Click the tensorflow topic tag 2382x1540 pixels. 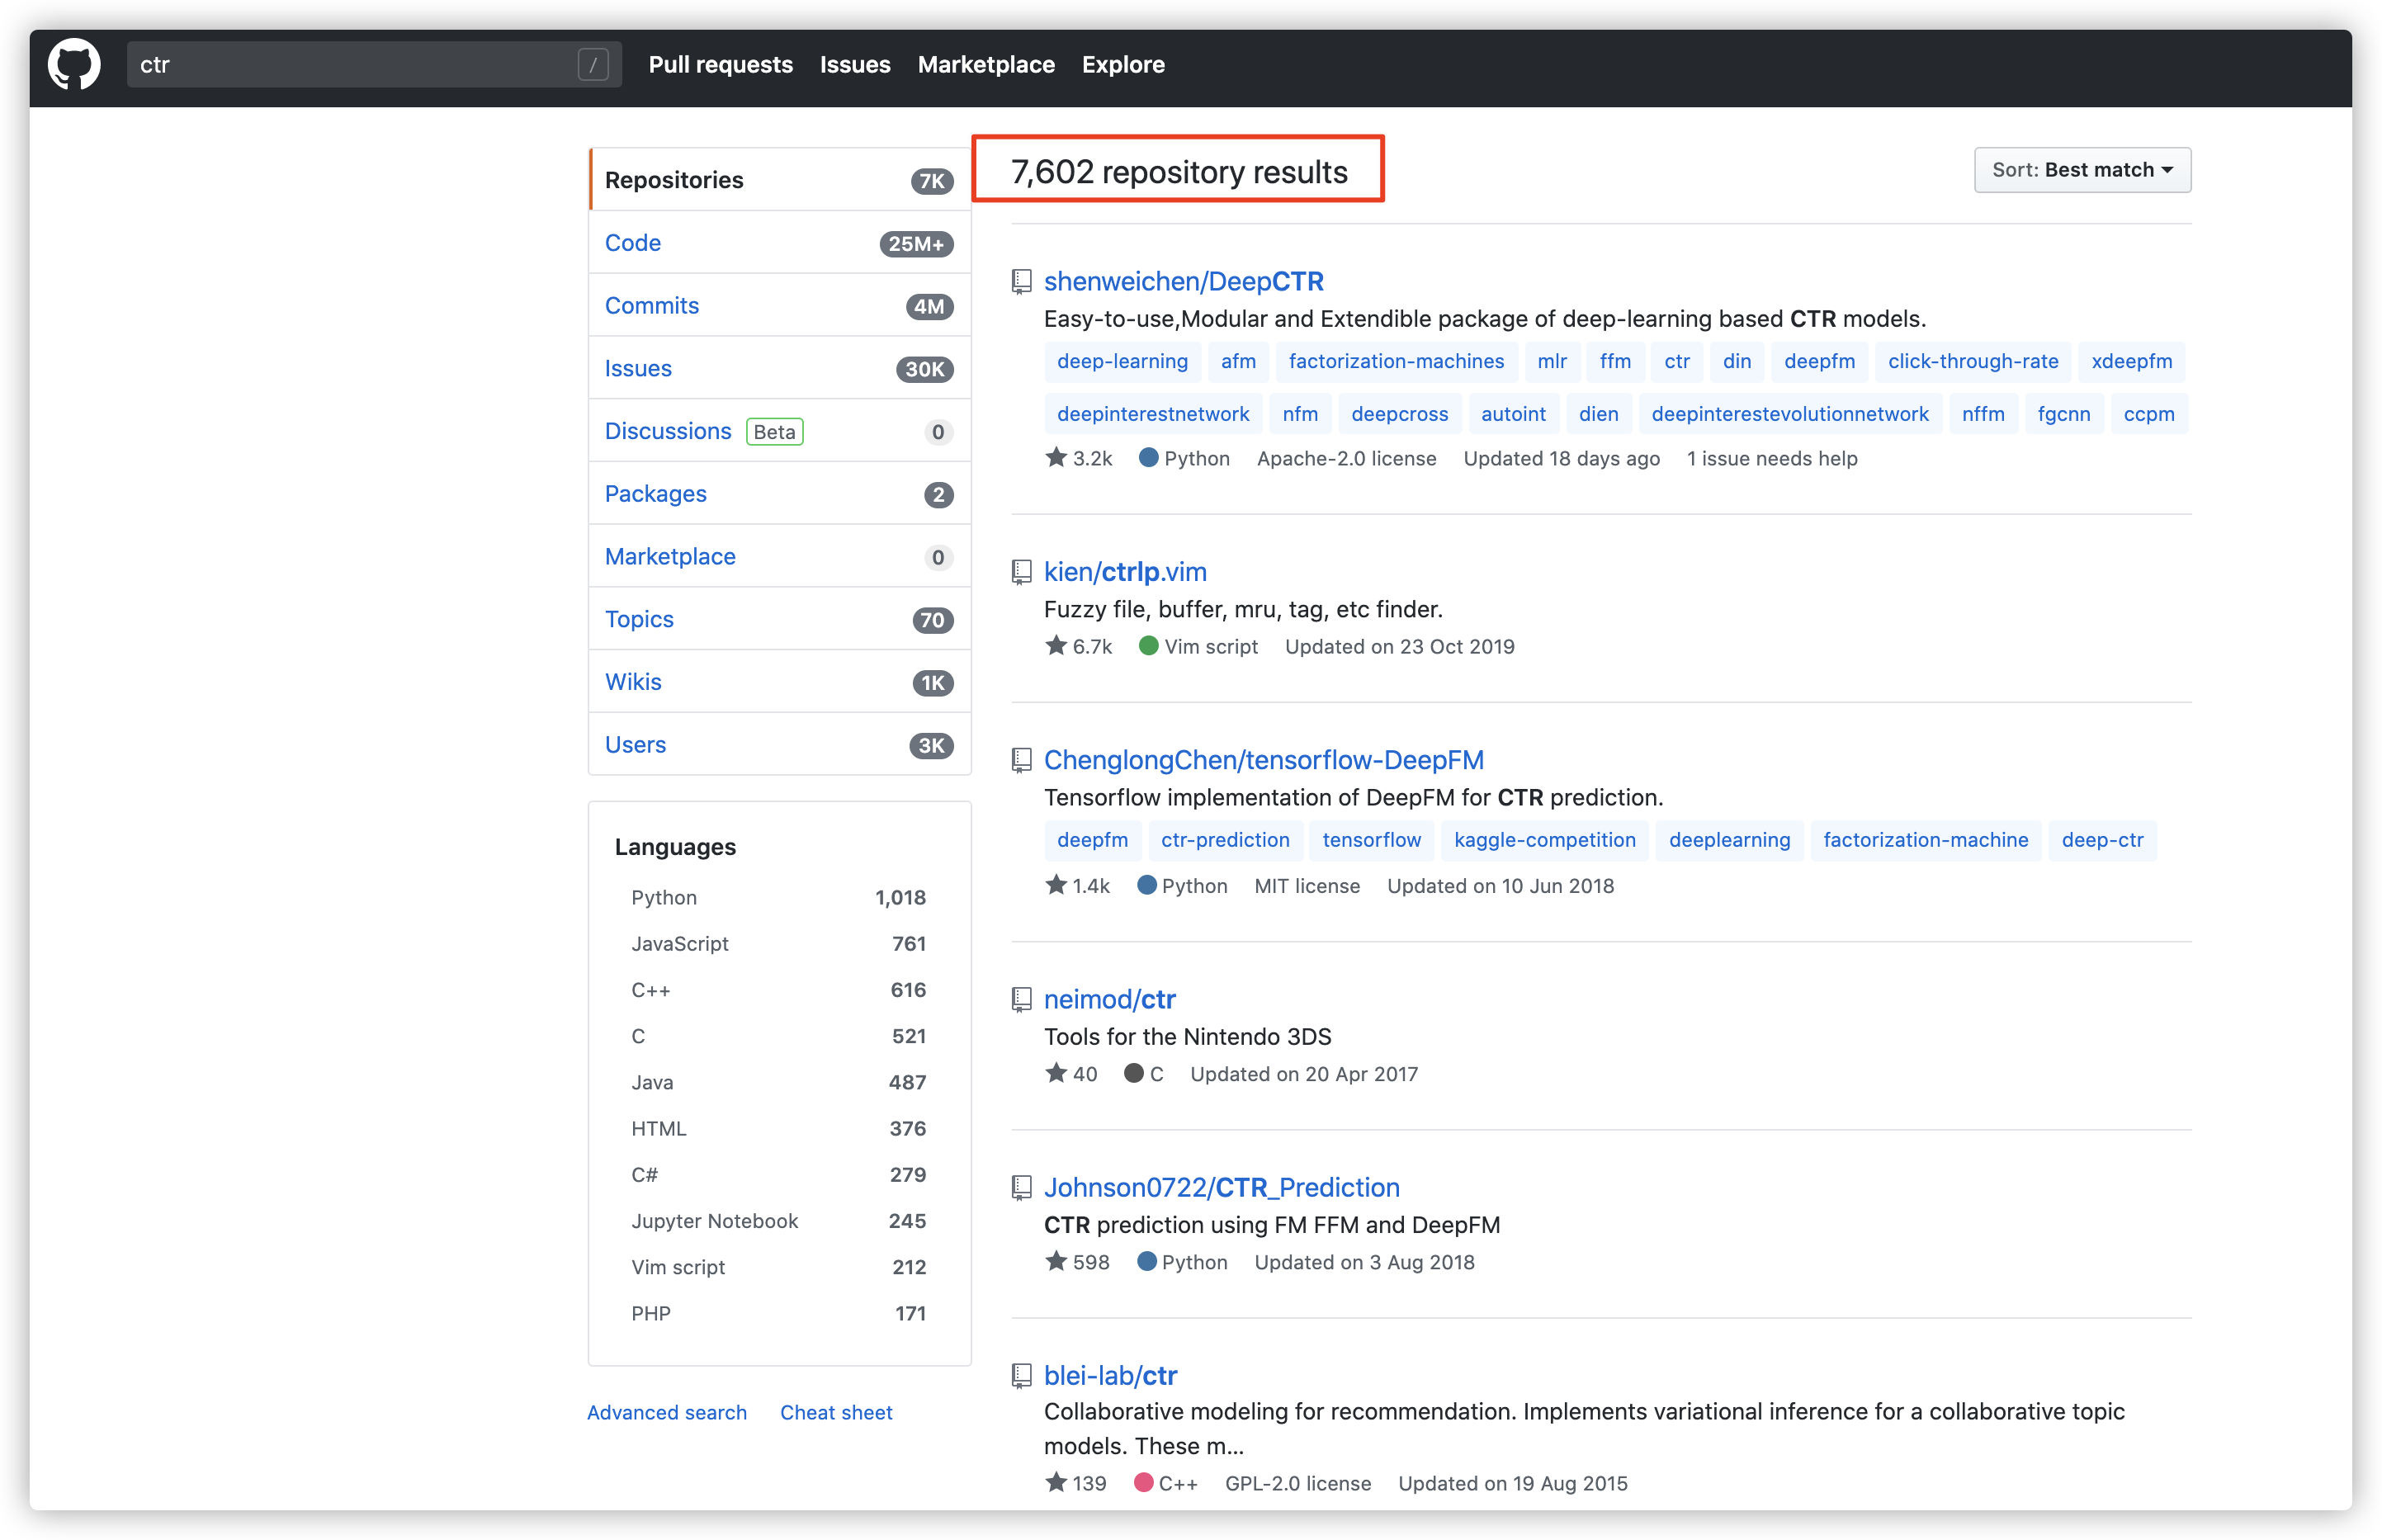(1371, 840)
